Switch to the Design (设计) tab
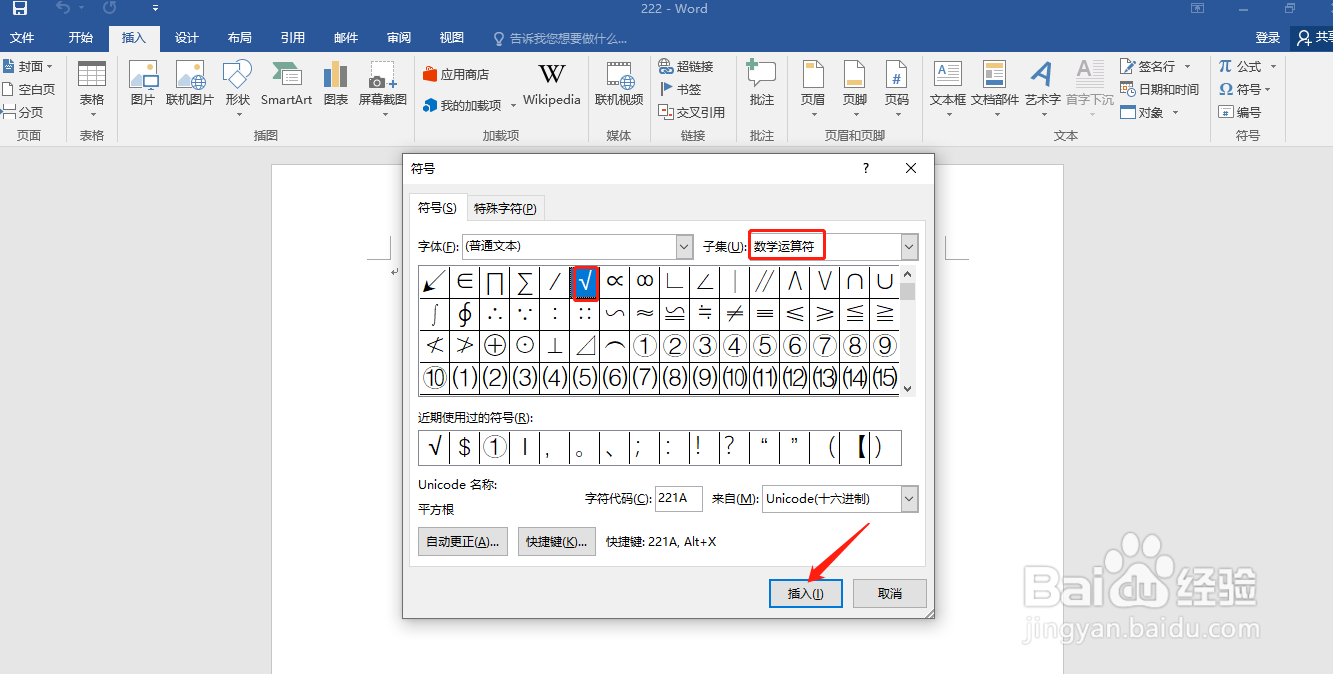The width and height of the screenshot is (1333, 674). tap(187, 38)
